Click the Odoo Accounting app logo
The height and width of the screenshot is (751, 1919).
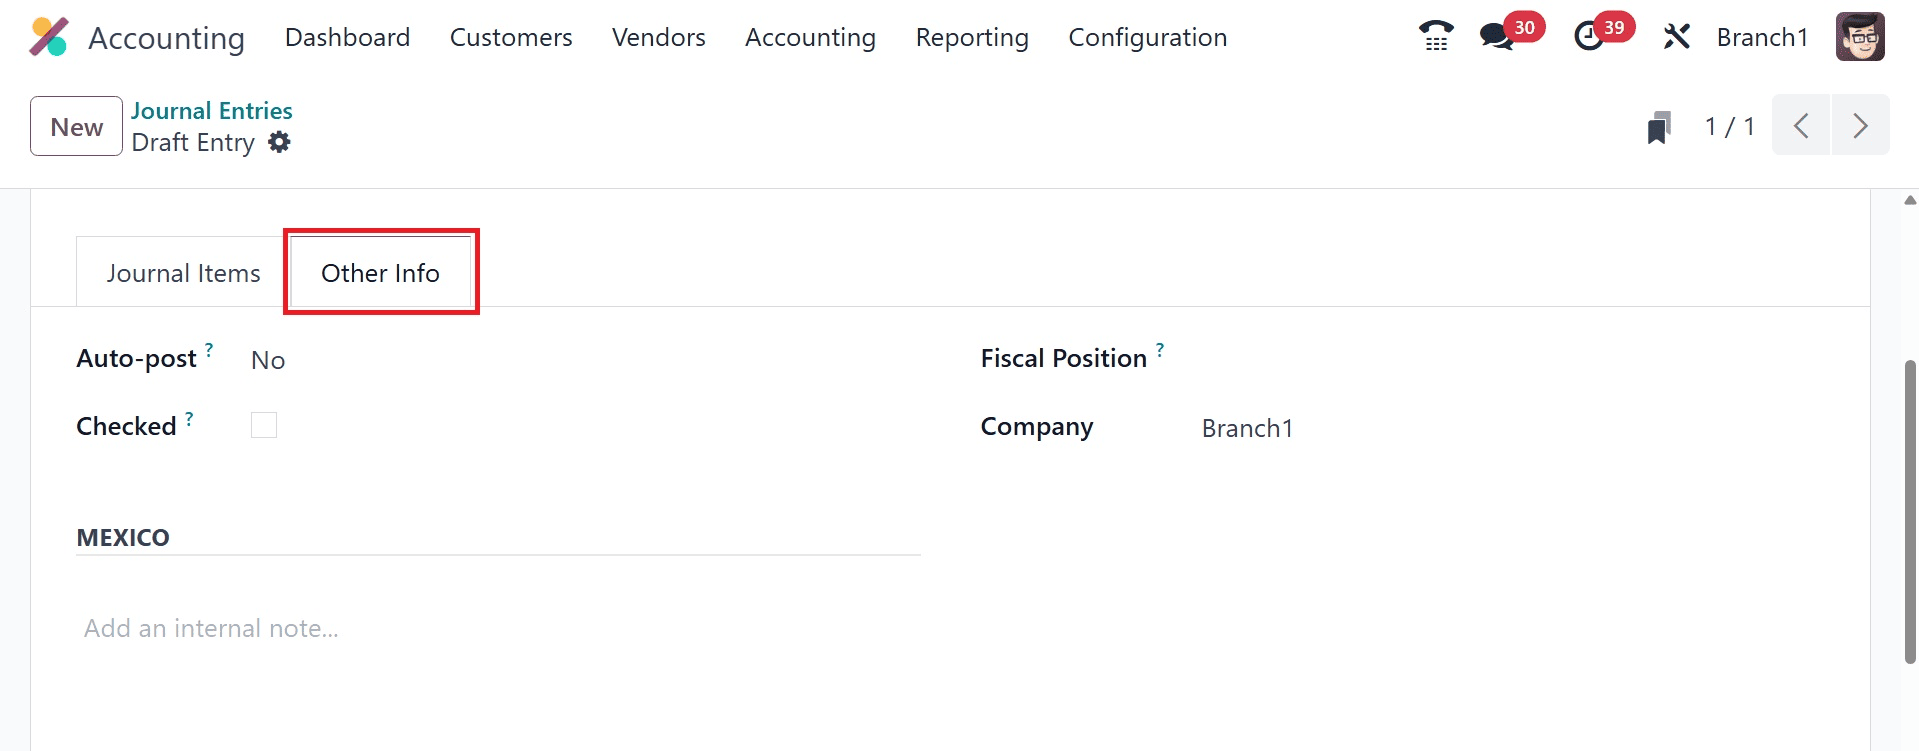click(48, 37)
